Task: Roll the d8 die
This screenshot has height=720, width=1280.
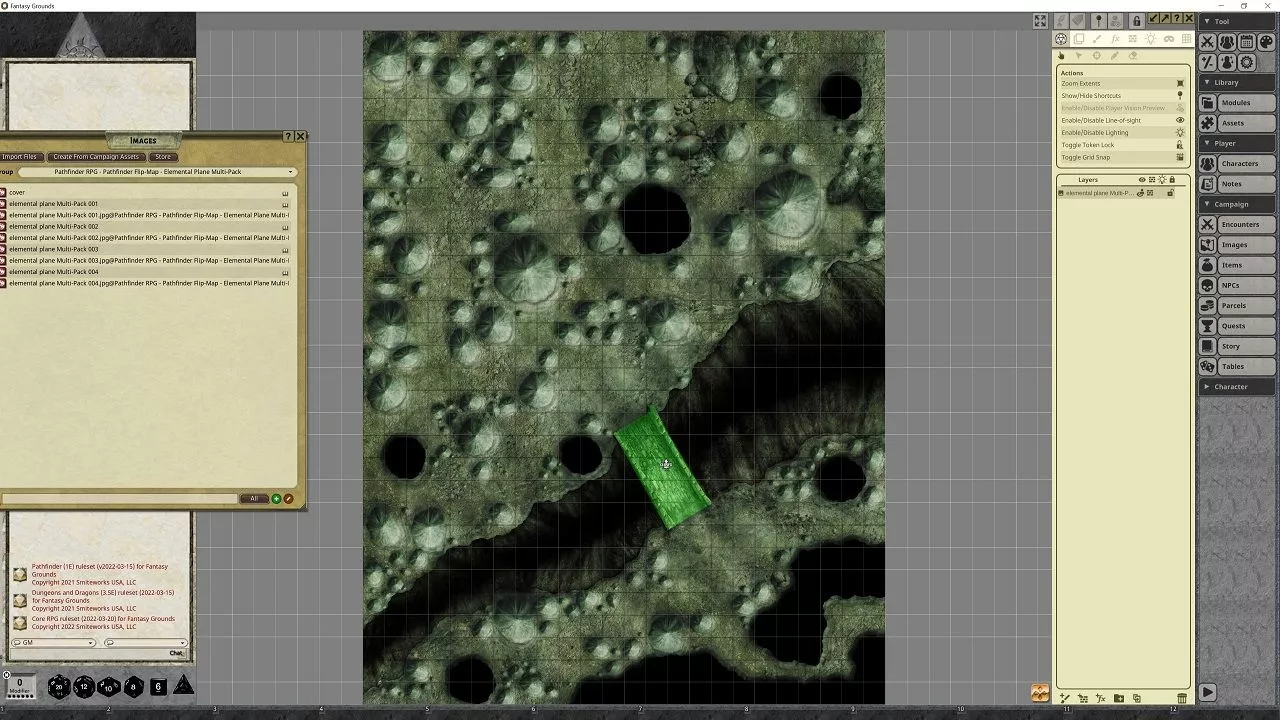Action: point(133,687)
